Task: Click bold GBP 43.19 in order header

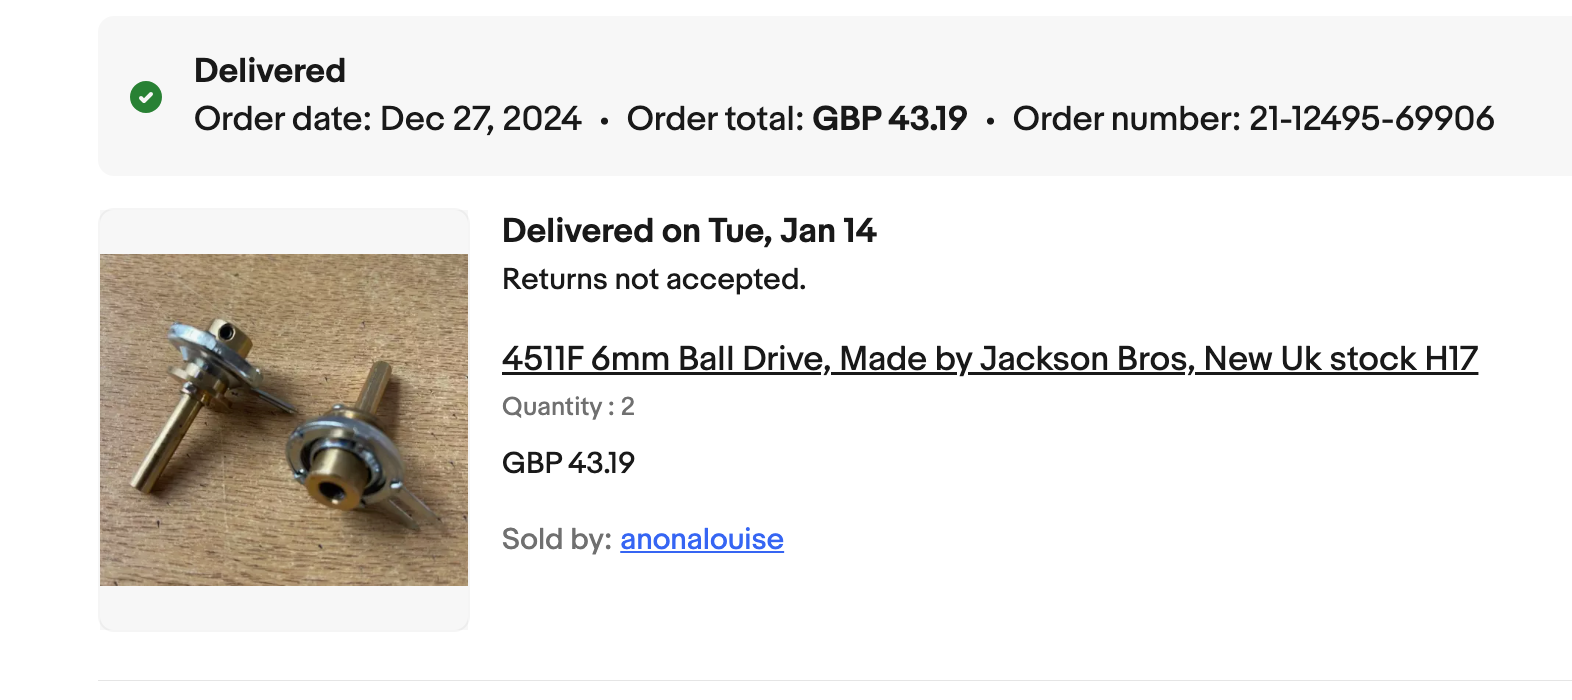Action: point(890,119)
